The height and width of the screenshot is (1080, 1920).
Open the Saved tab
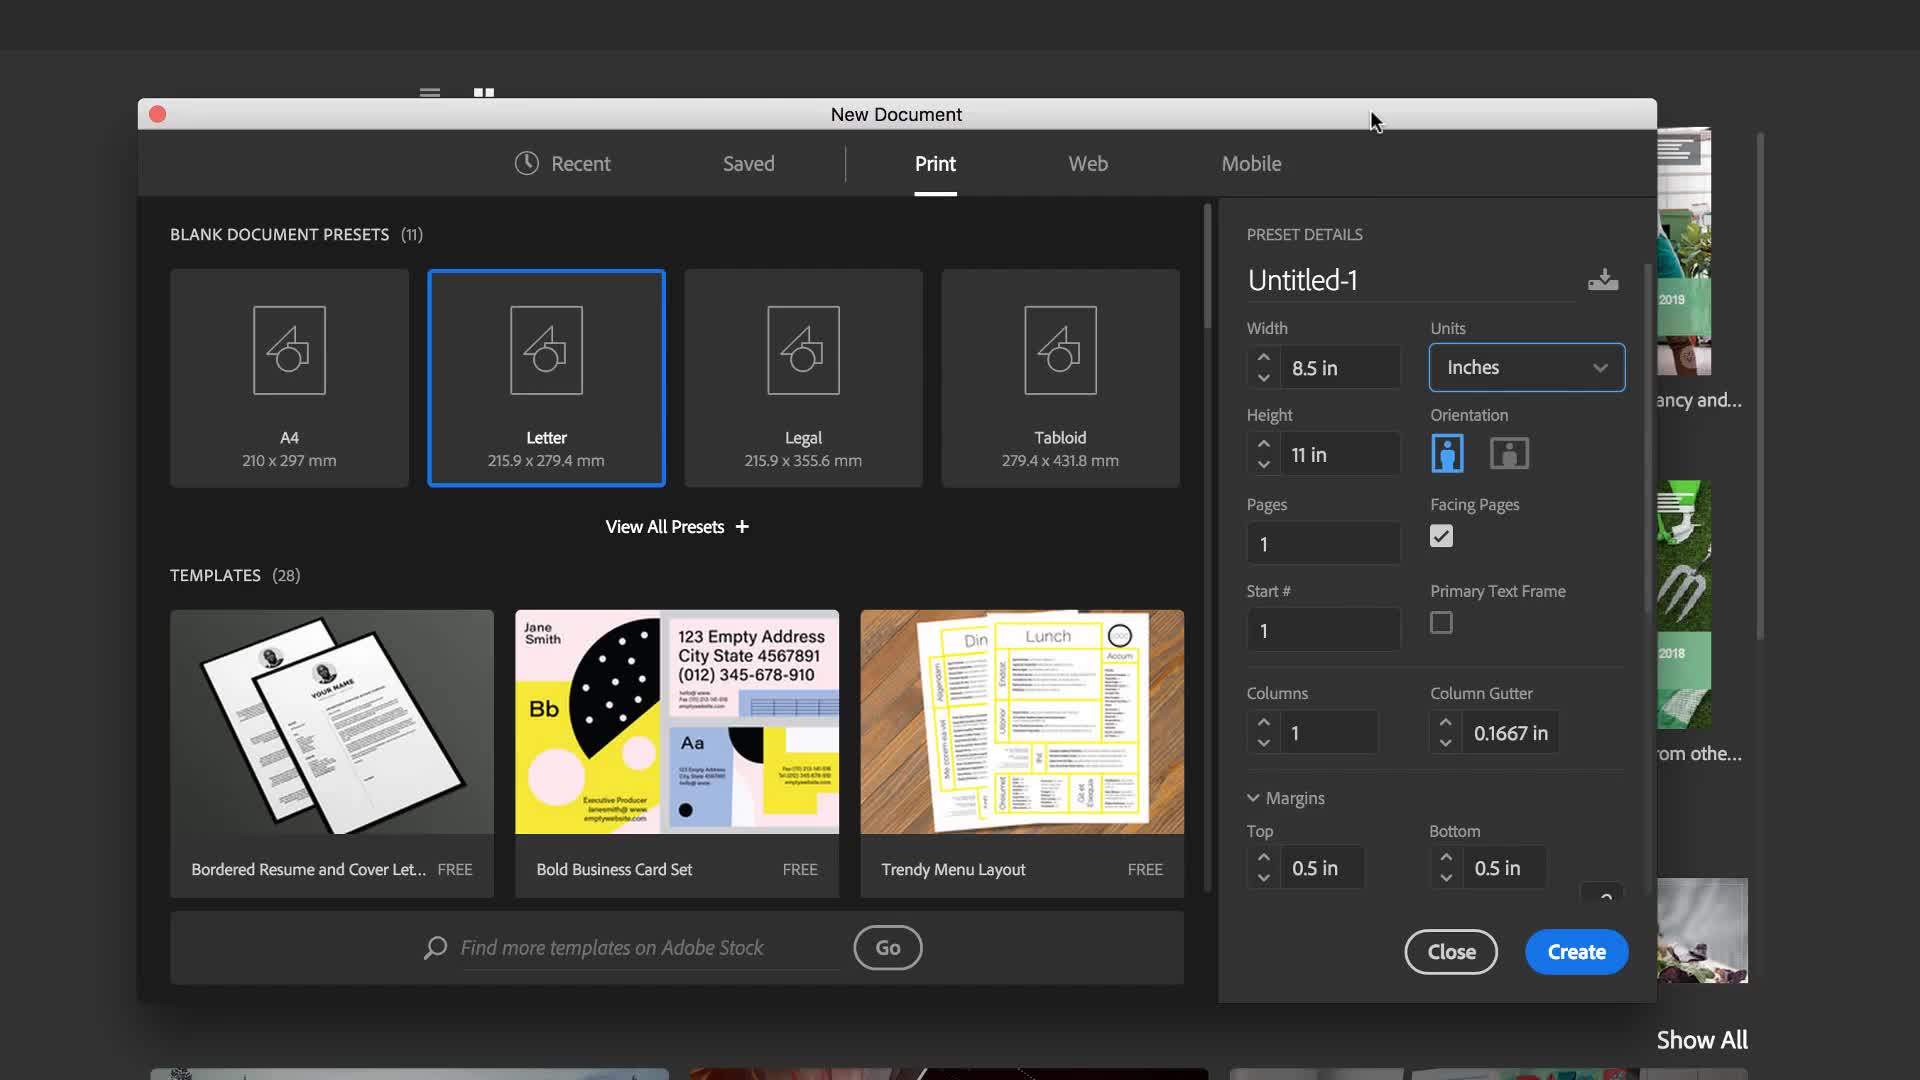coord(749,163)
